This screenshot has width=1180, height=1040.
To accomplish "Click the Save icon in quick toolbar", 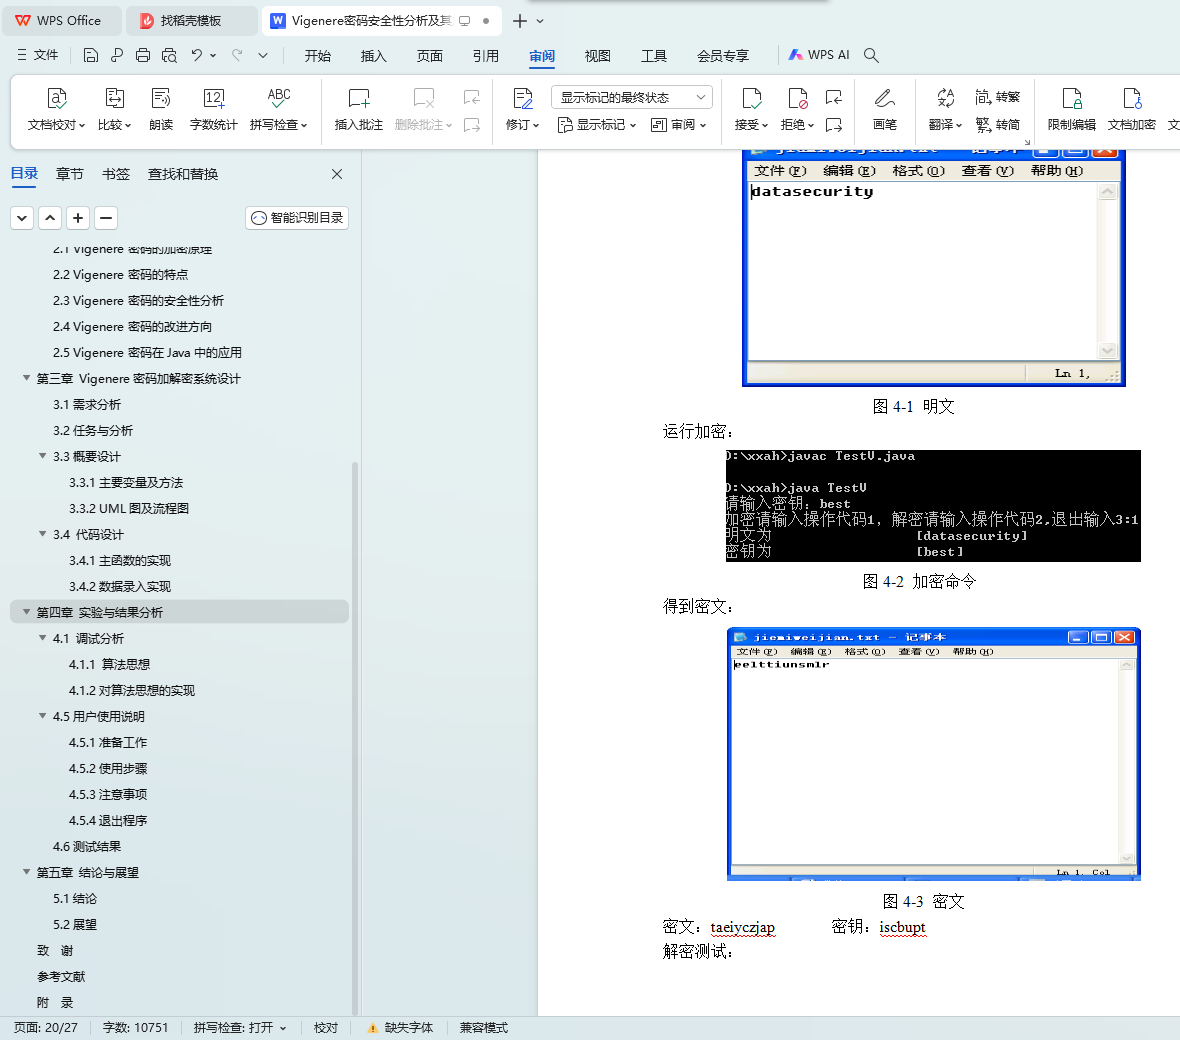I will [x=90, y=55].
